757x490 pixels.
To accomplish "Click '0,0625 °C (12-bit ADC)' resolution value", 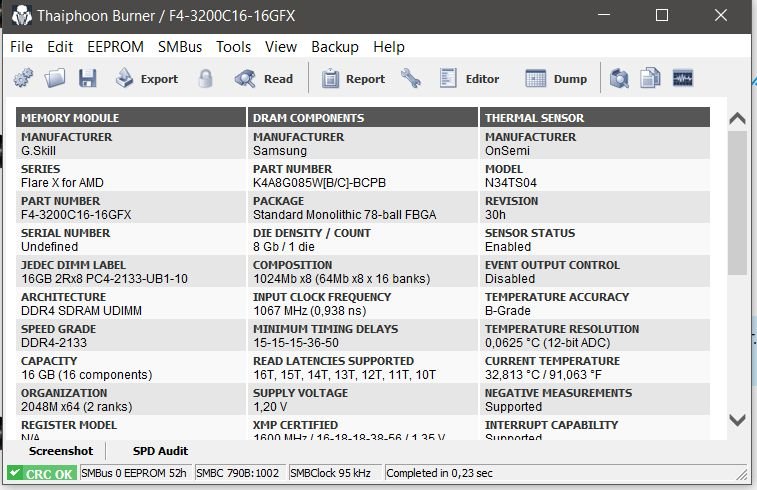I will (x=547, y=342).
